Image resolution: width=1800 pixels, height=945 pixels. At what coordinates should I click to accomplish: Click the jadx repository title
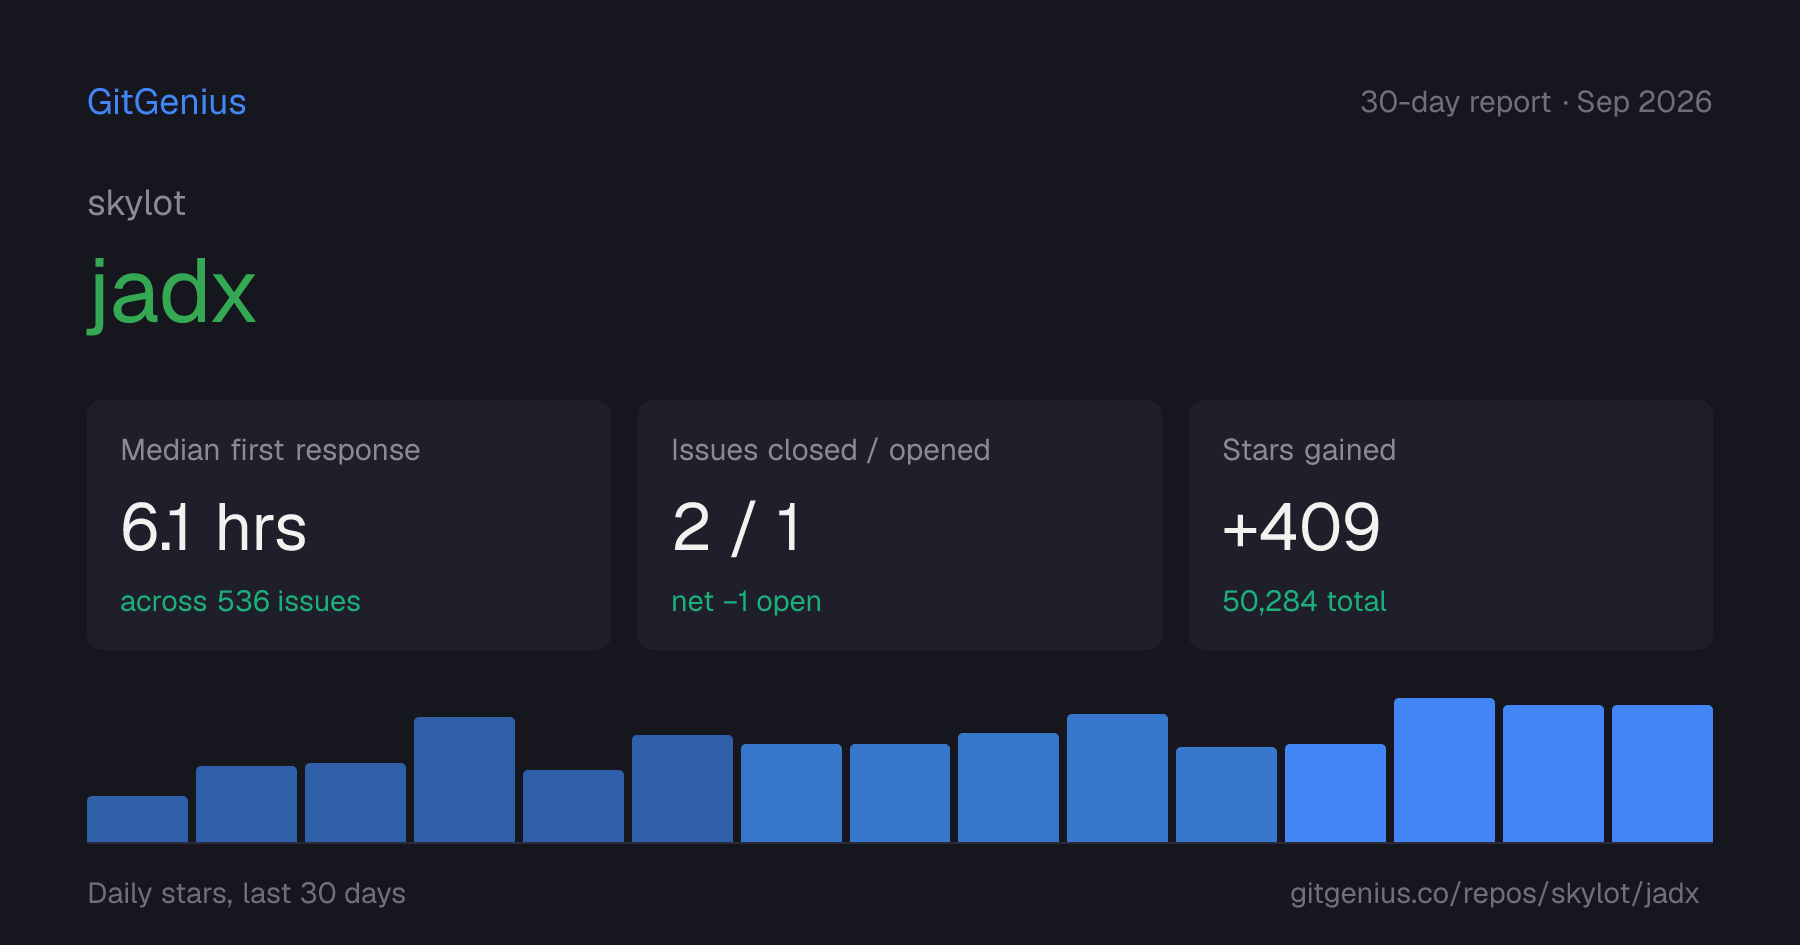[x=172, y=293]
